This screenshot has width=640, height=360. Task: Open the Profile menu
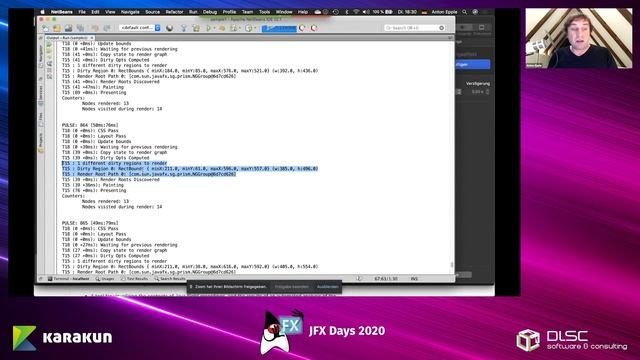point(229,12)
